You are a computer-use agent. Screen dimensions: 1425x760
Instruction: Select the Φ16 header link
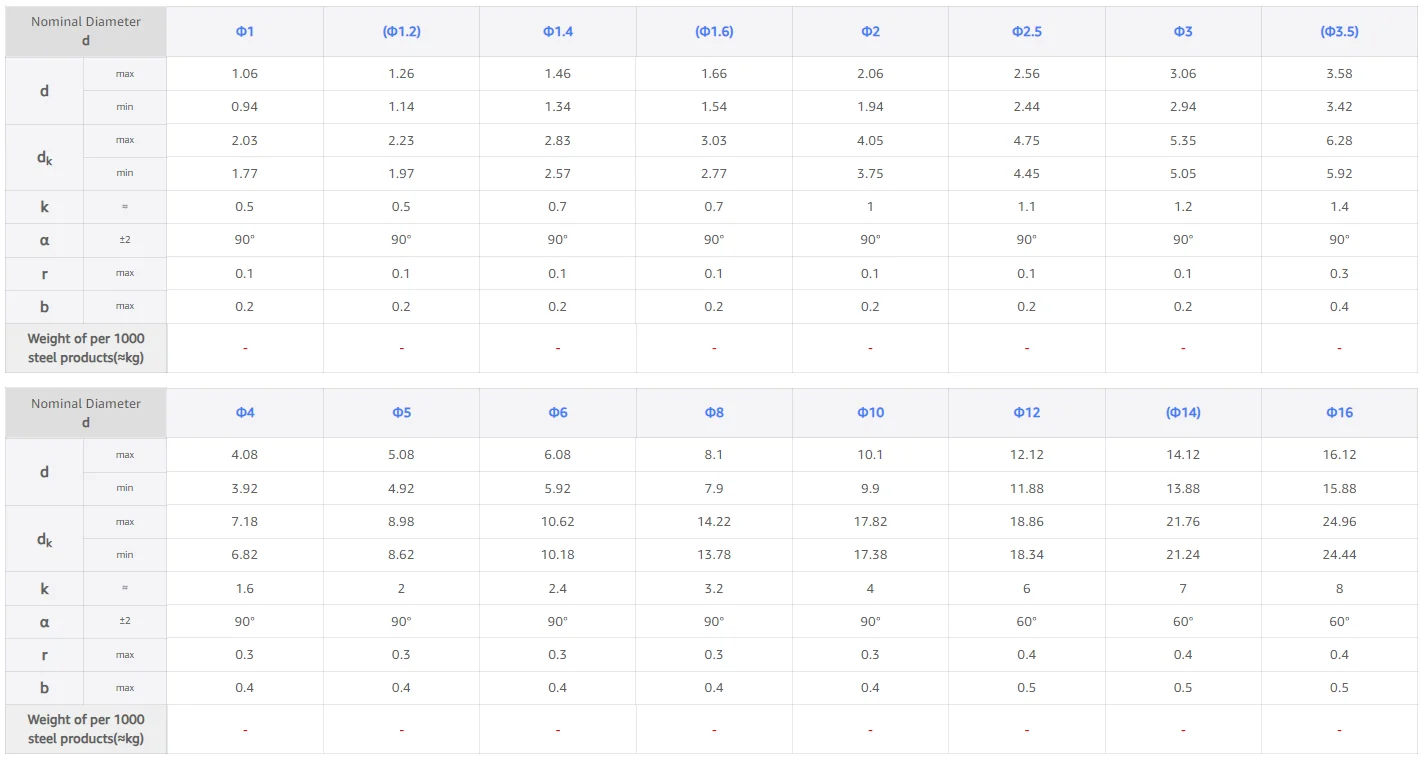click(x=1339, y=413)
